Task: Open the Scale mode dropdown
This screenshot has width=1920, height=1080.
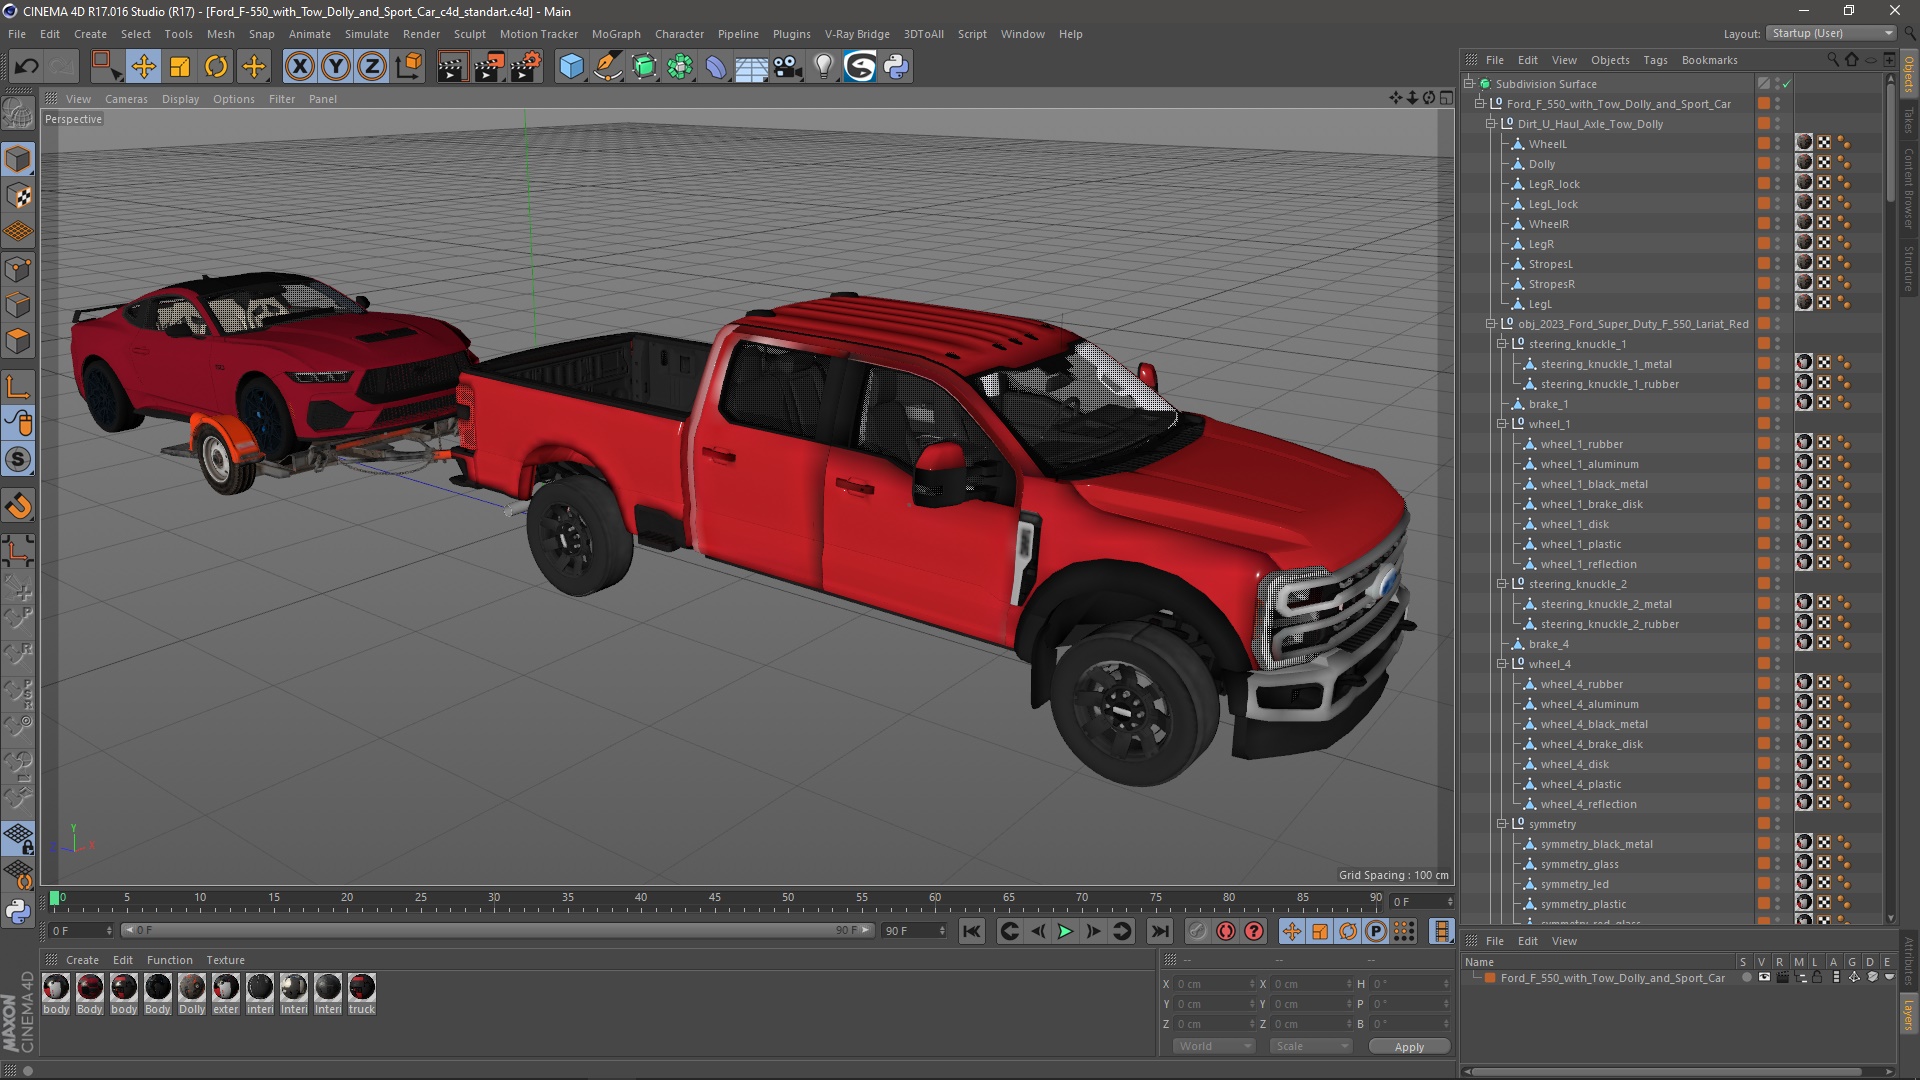Action: click(x=1311, y=1046)
